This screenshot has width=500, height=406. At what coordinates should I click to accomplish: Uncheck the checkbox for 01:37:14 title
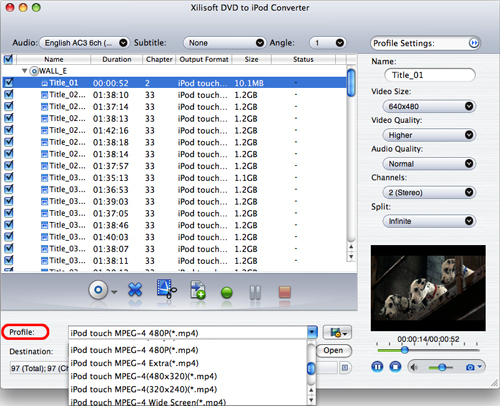pos(9,106)
